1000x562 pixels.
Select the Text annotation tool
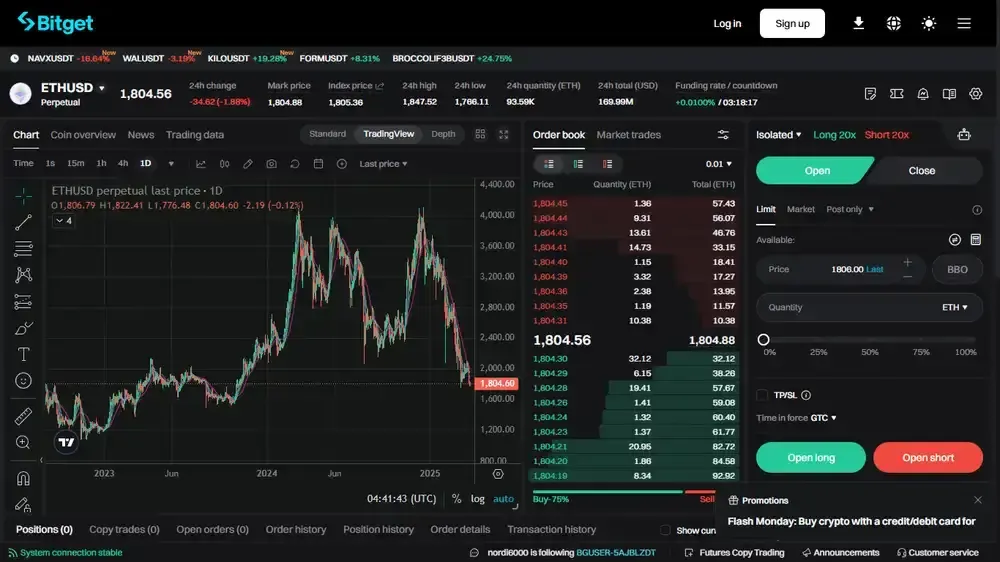point(24,354)
